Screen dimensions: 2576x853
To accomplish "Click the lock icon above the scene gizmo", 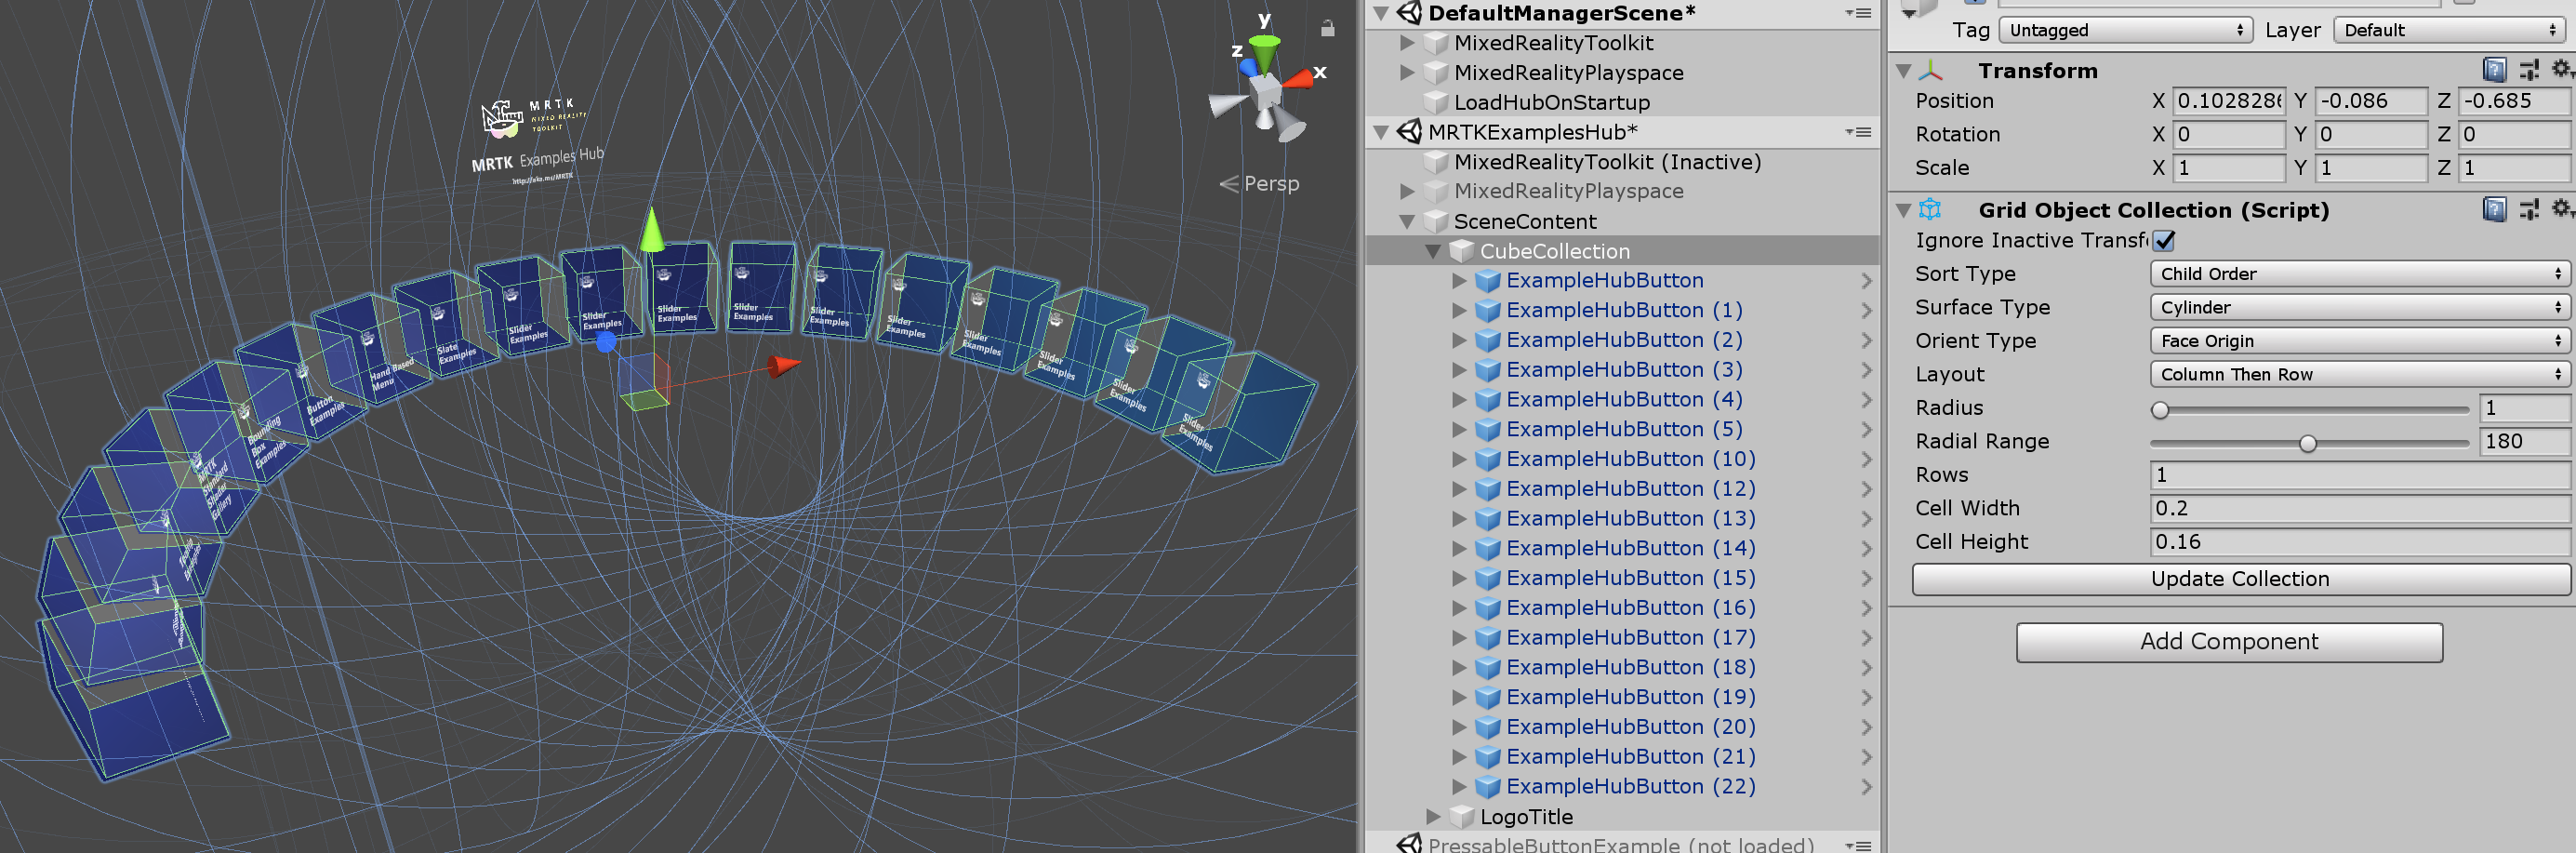I will 1327,28.
